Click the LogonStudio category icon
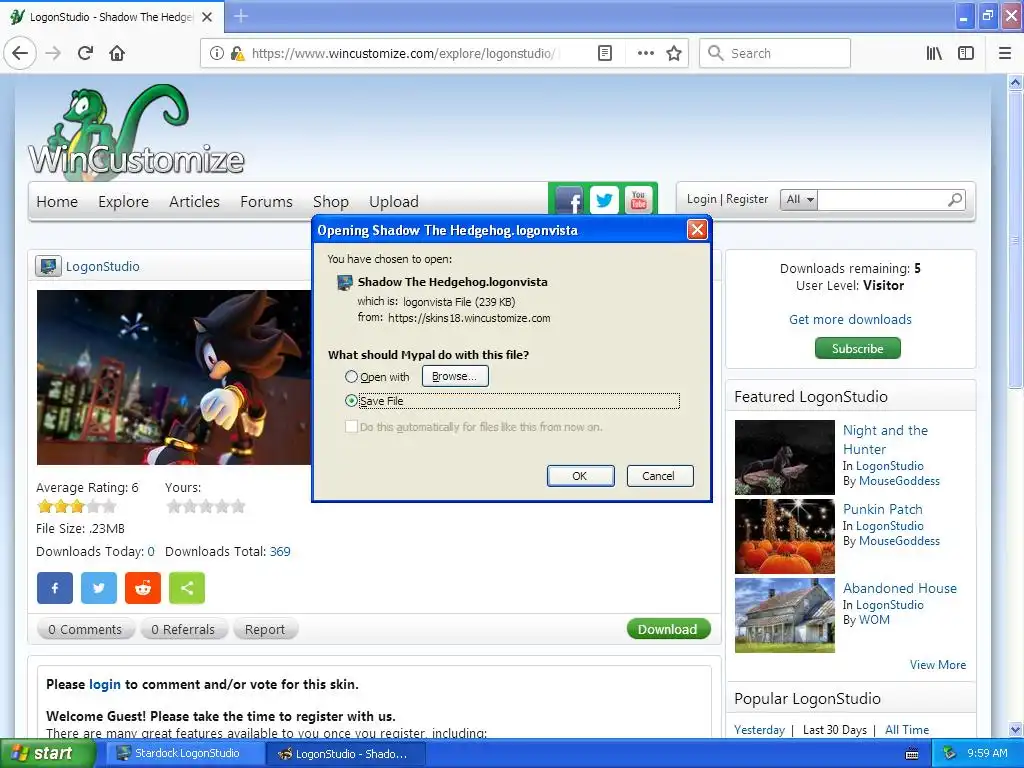Viewport: 1024px width, 768px height. click(48, 266)
